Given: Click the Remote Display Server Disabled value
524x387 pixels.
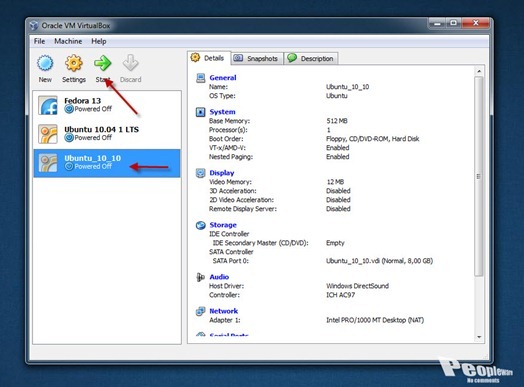Looking at the screenshot, I should coord(338,209).
